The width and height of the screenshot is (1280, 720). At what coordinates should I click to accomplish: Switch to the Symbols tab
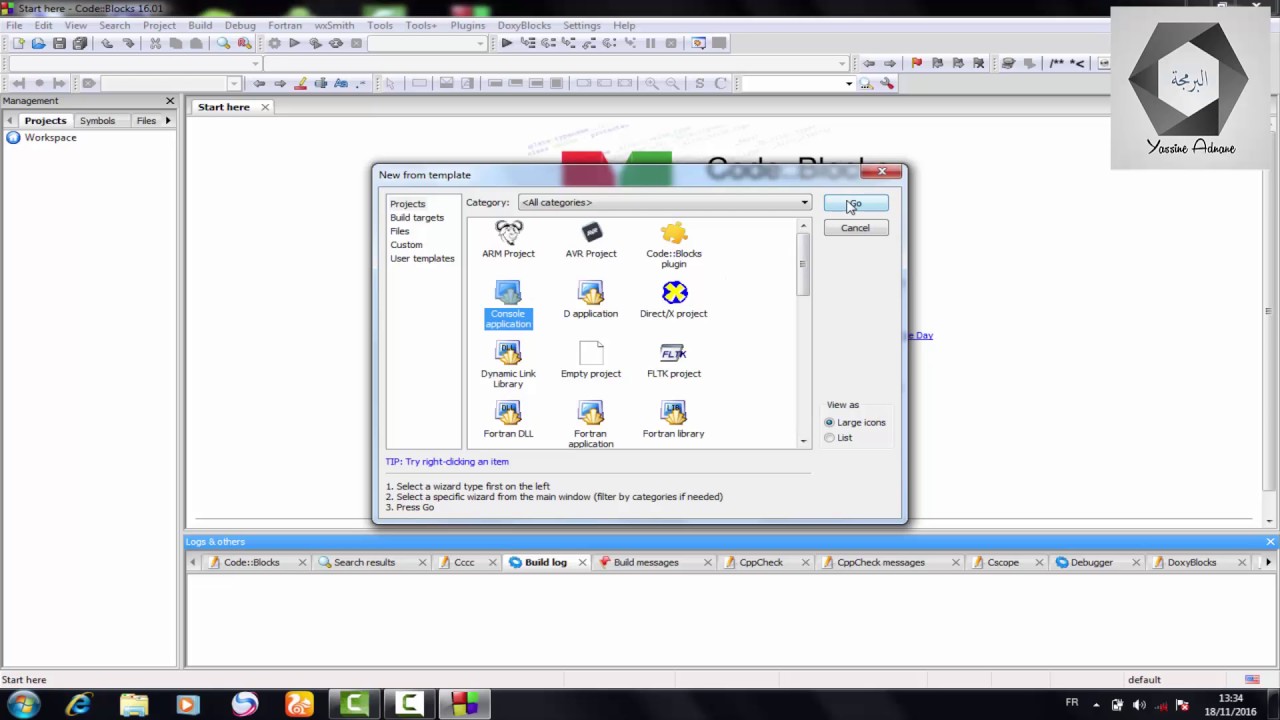pos(97,120)
